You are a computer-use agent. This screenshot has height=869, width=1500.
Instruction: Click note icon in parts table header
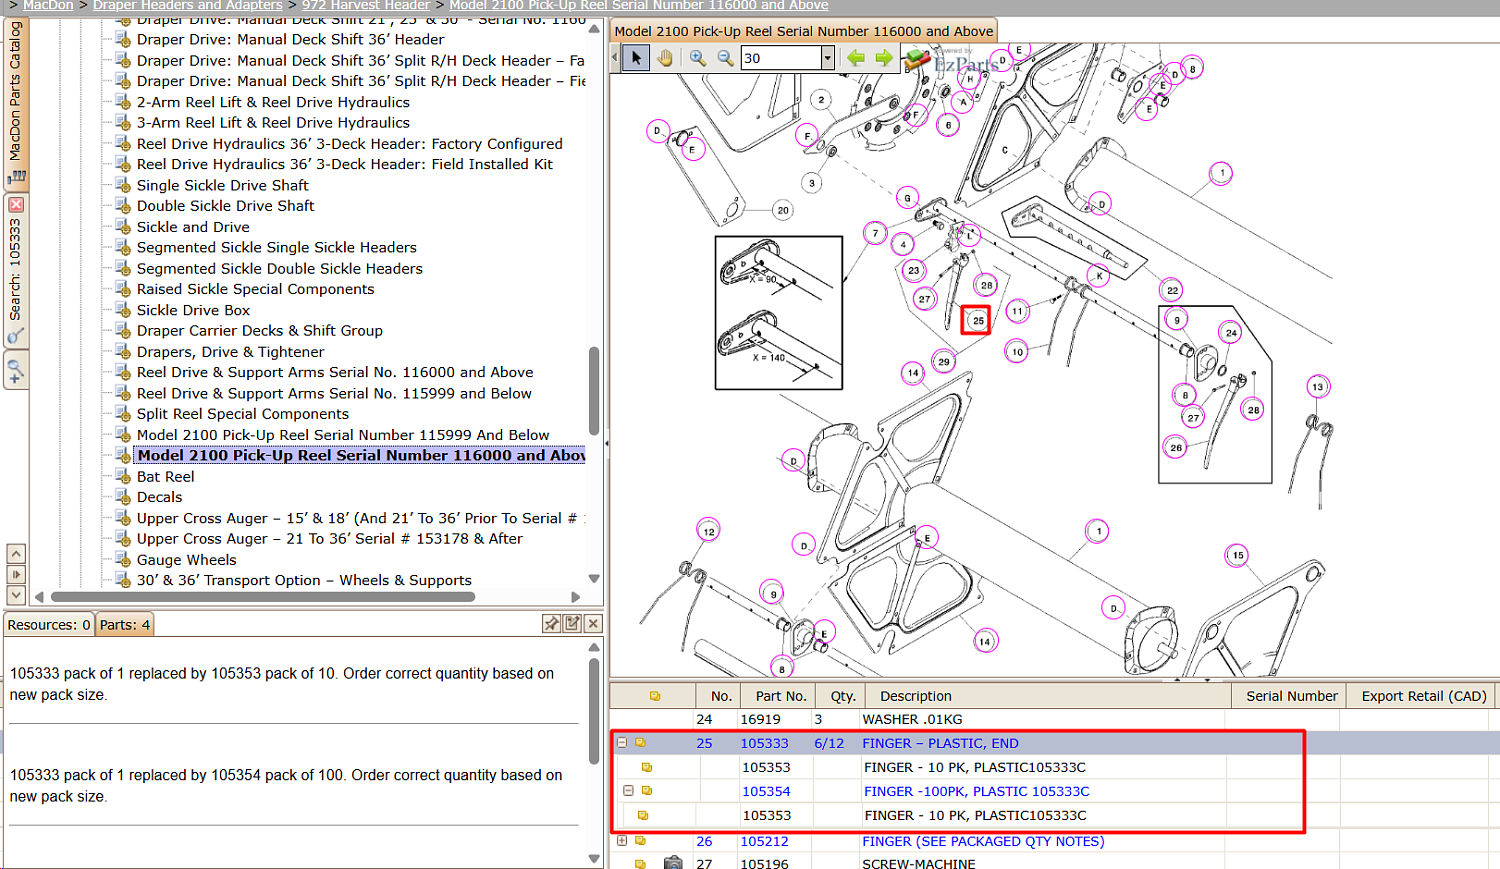[x=655, y=696]
